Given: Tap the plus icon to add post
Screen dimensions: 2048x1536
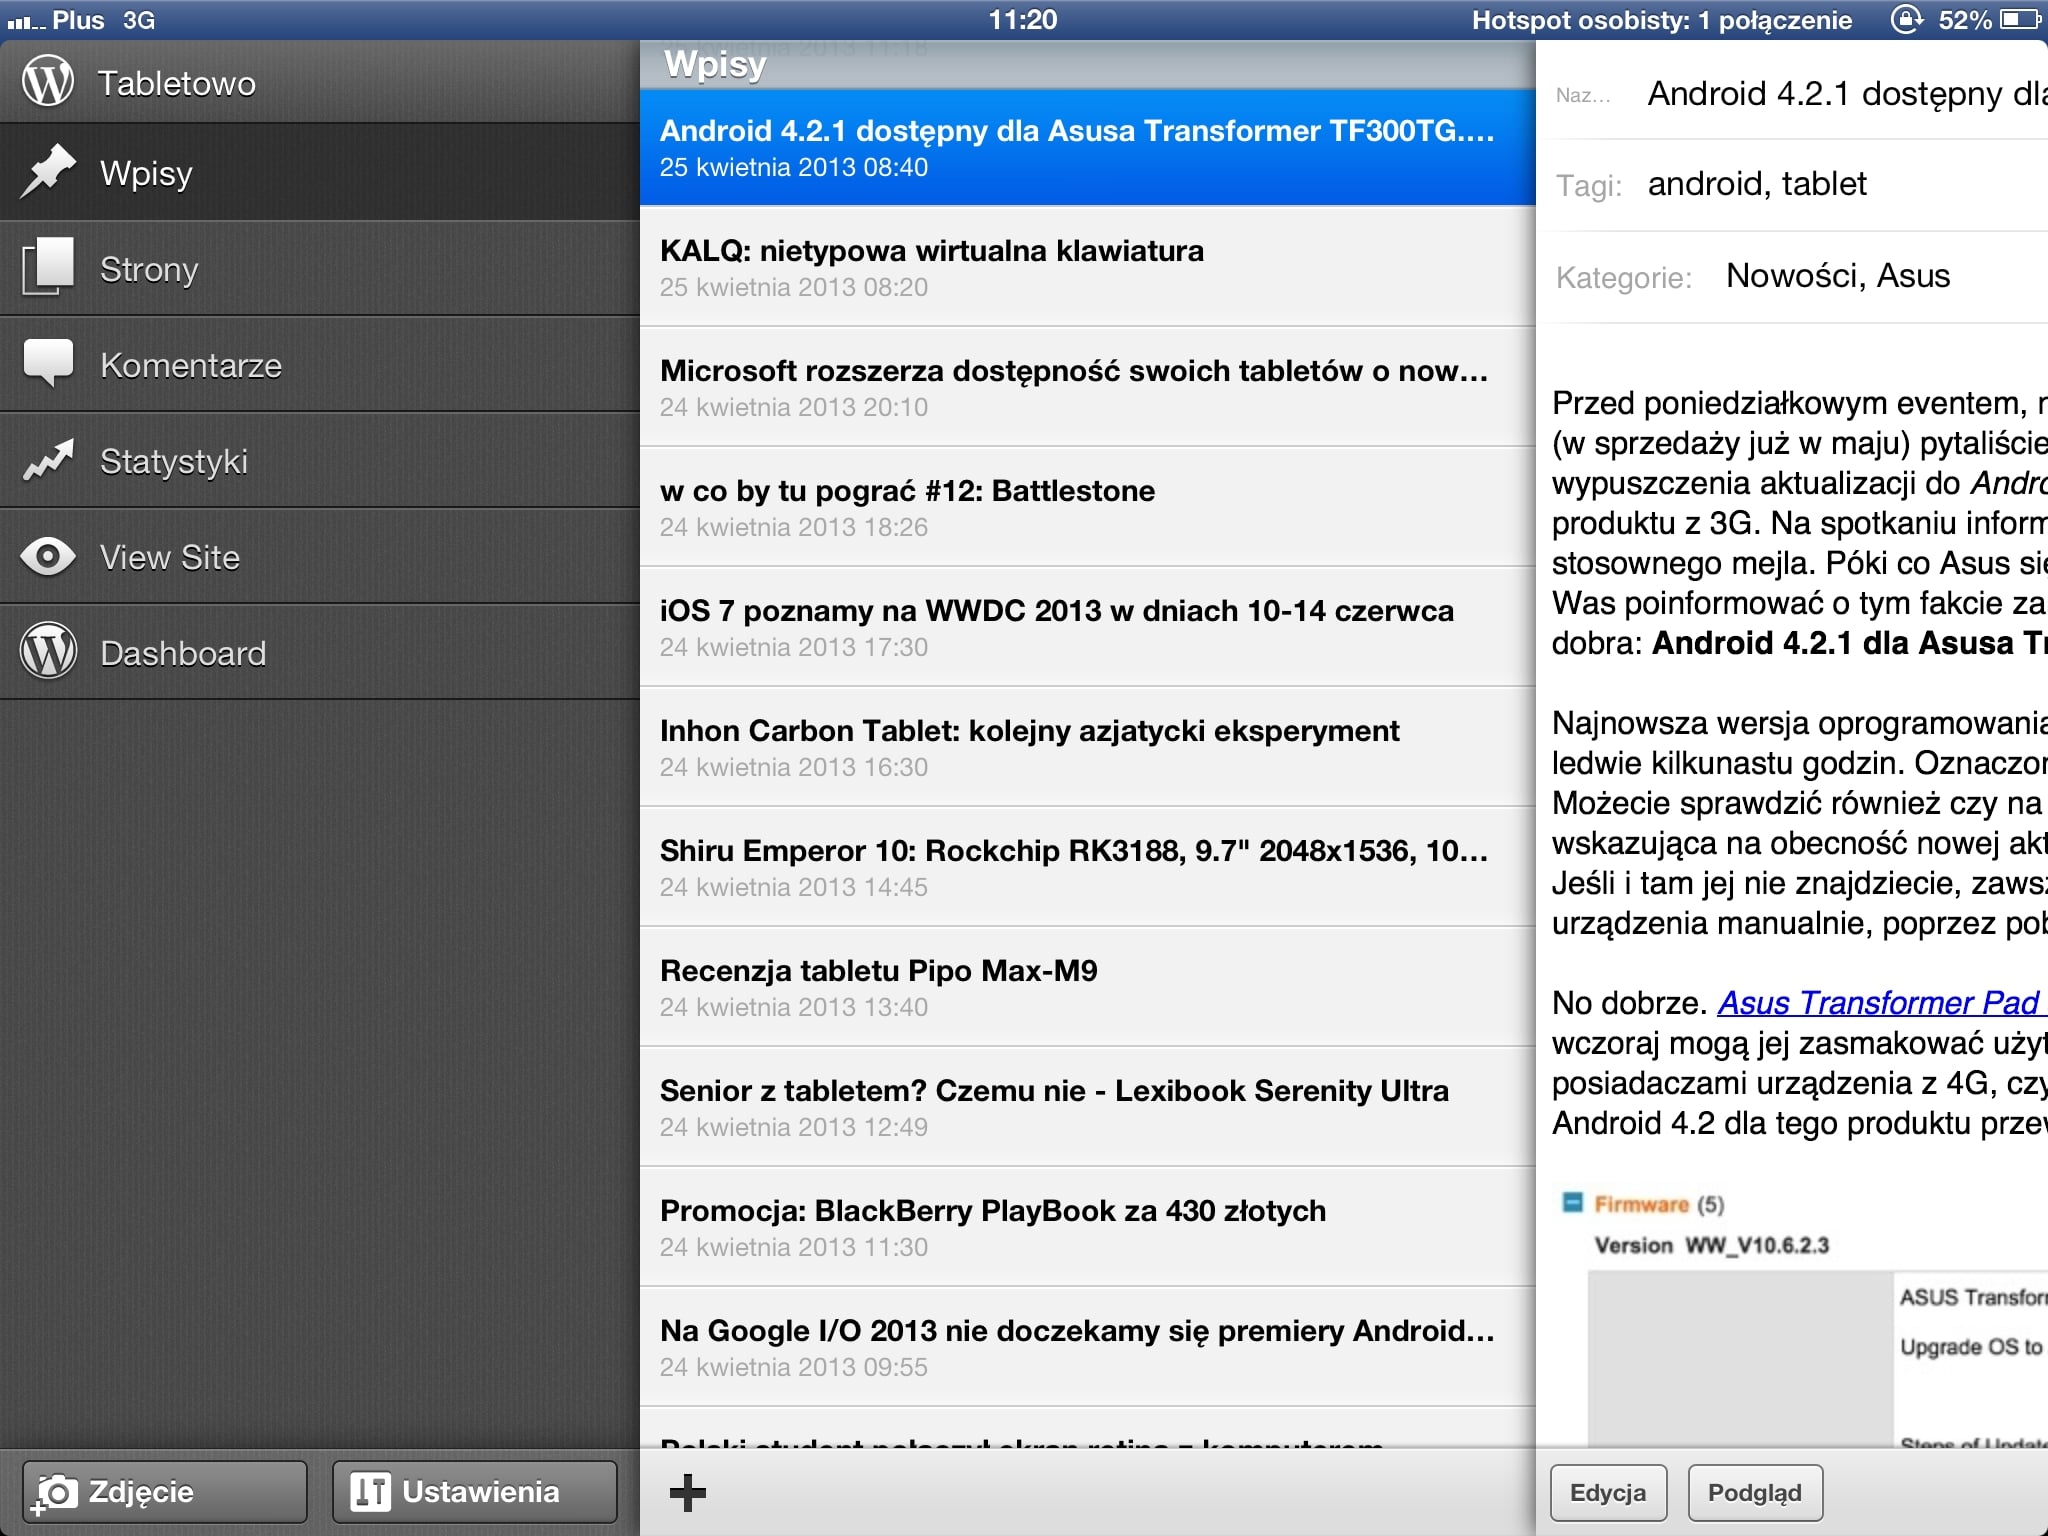Looking at the screenshot, I should pyautogui.click(x=687, y=1492).
